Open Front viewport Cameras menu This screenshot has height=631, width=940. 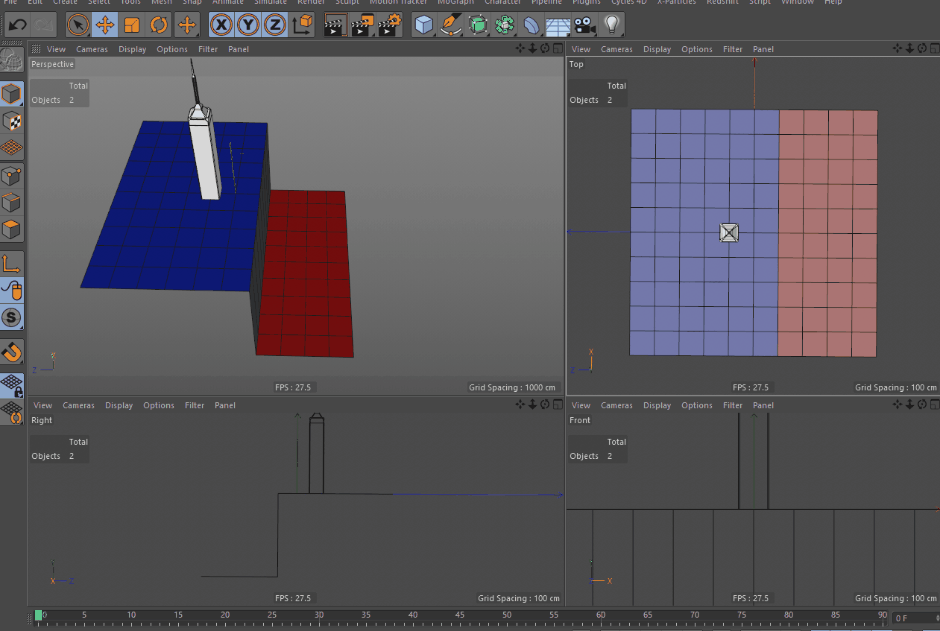pyautogui.click(x=616, y=405)
